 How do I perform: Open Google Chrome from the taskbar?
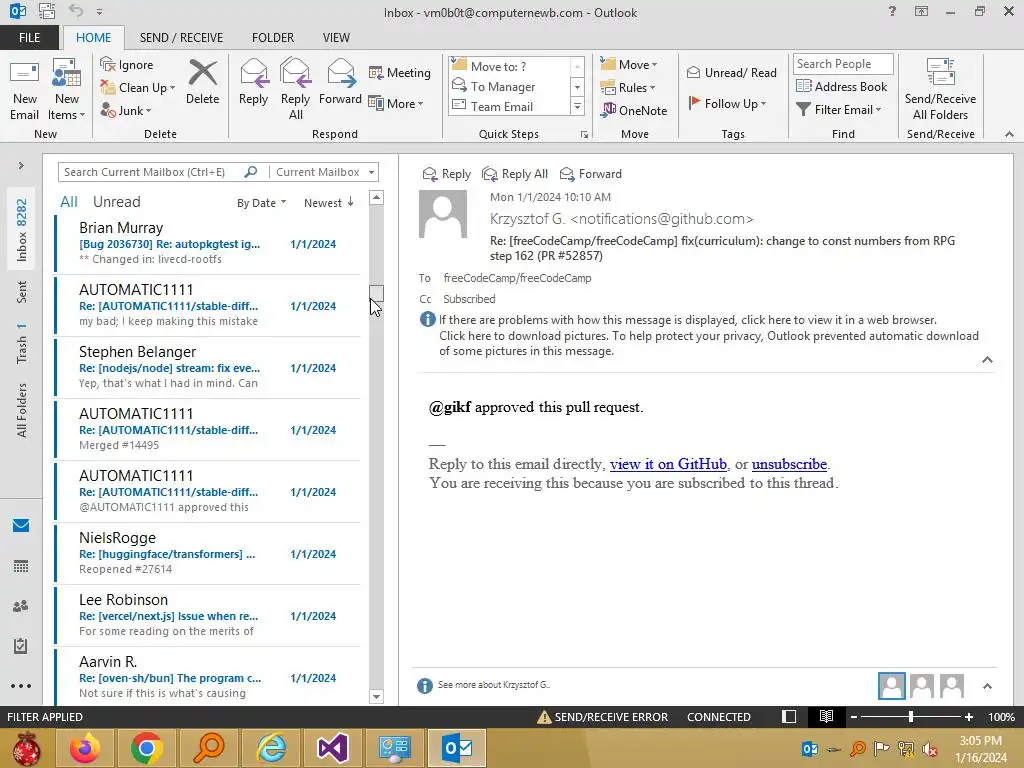click(x=146, y=748)
